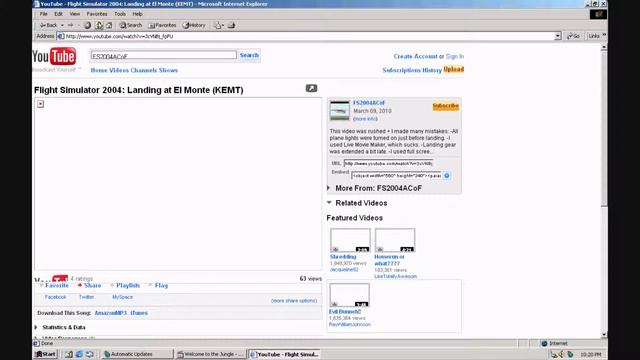640x360 pixels.
Task: Click the FS2004ACoF uploader avatar thumbnail
Action: (x=340, y=111)
